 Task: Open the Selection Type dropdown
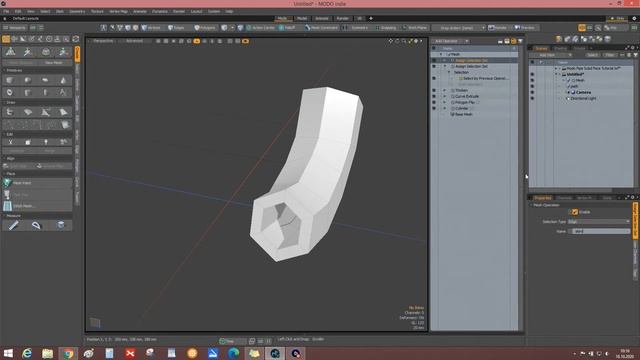click(599, 222)
